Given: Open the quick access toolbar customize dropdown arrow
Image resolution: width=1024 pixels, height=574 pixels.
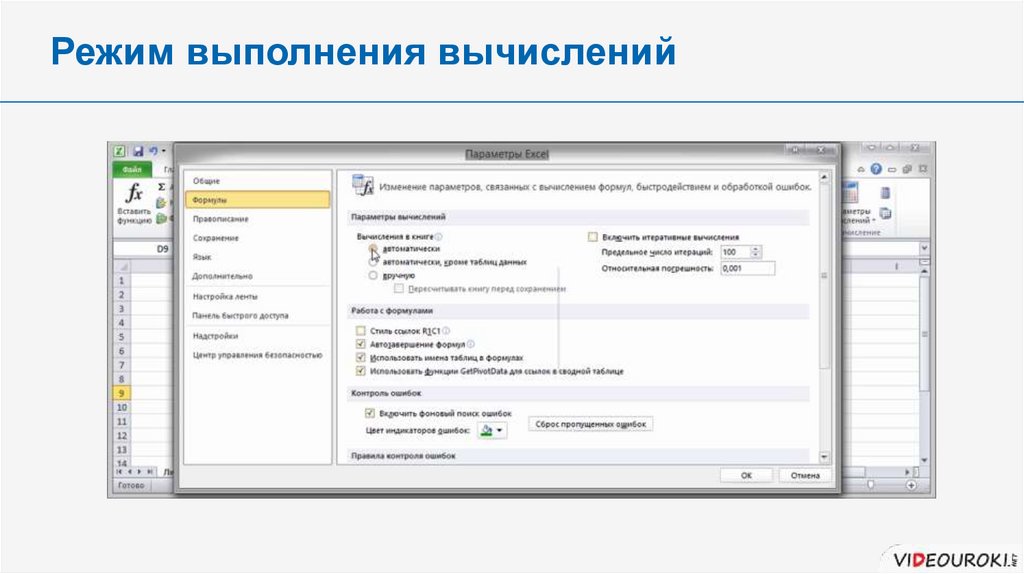Looking at the screenshot, I should (x=163, y=151).
